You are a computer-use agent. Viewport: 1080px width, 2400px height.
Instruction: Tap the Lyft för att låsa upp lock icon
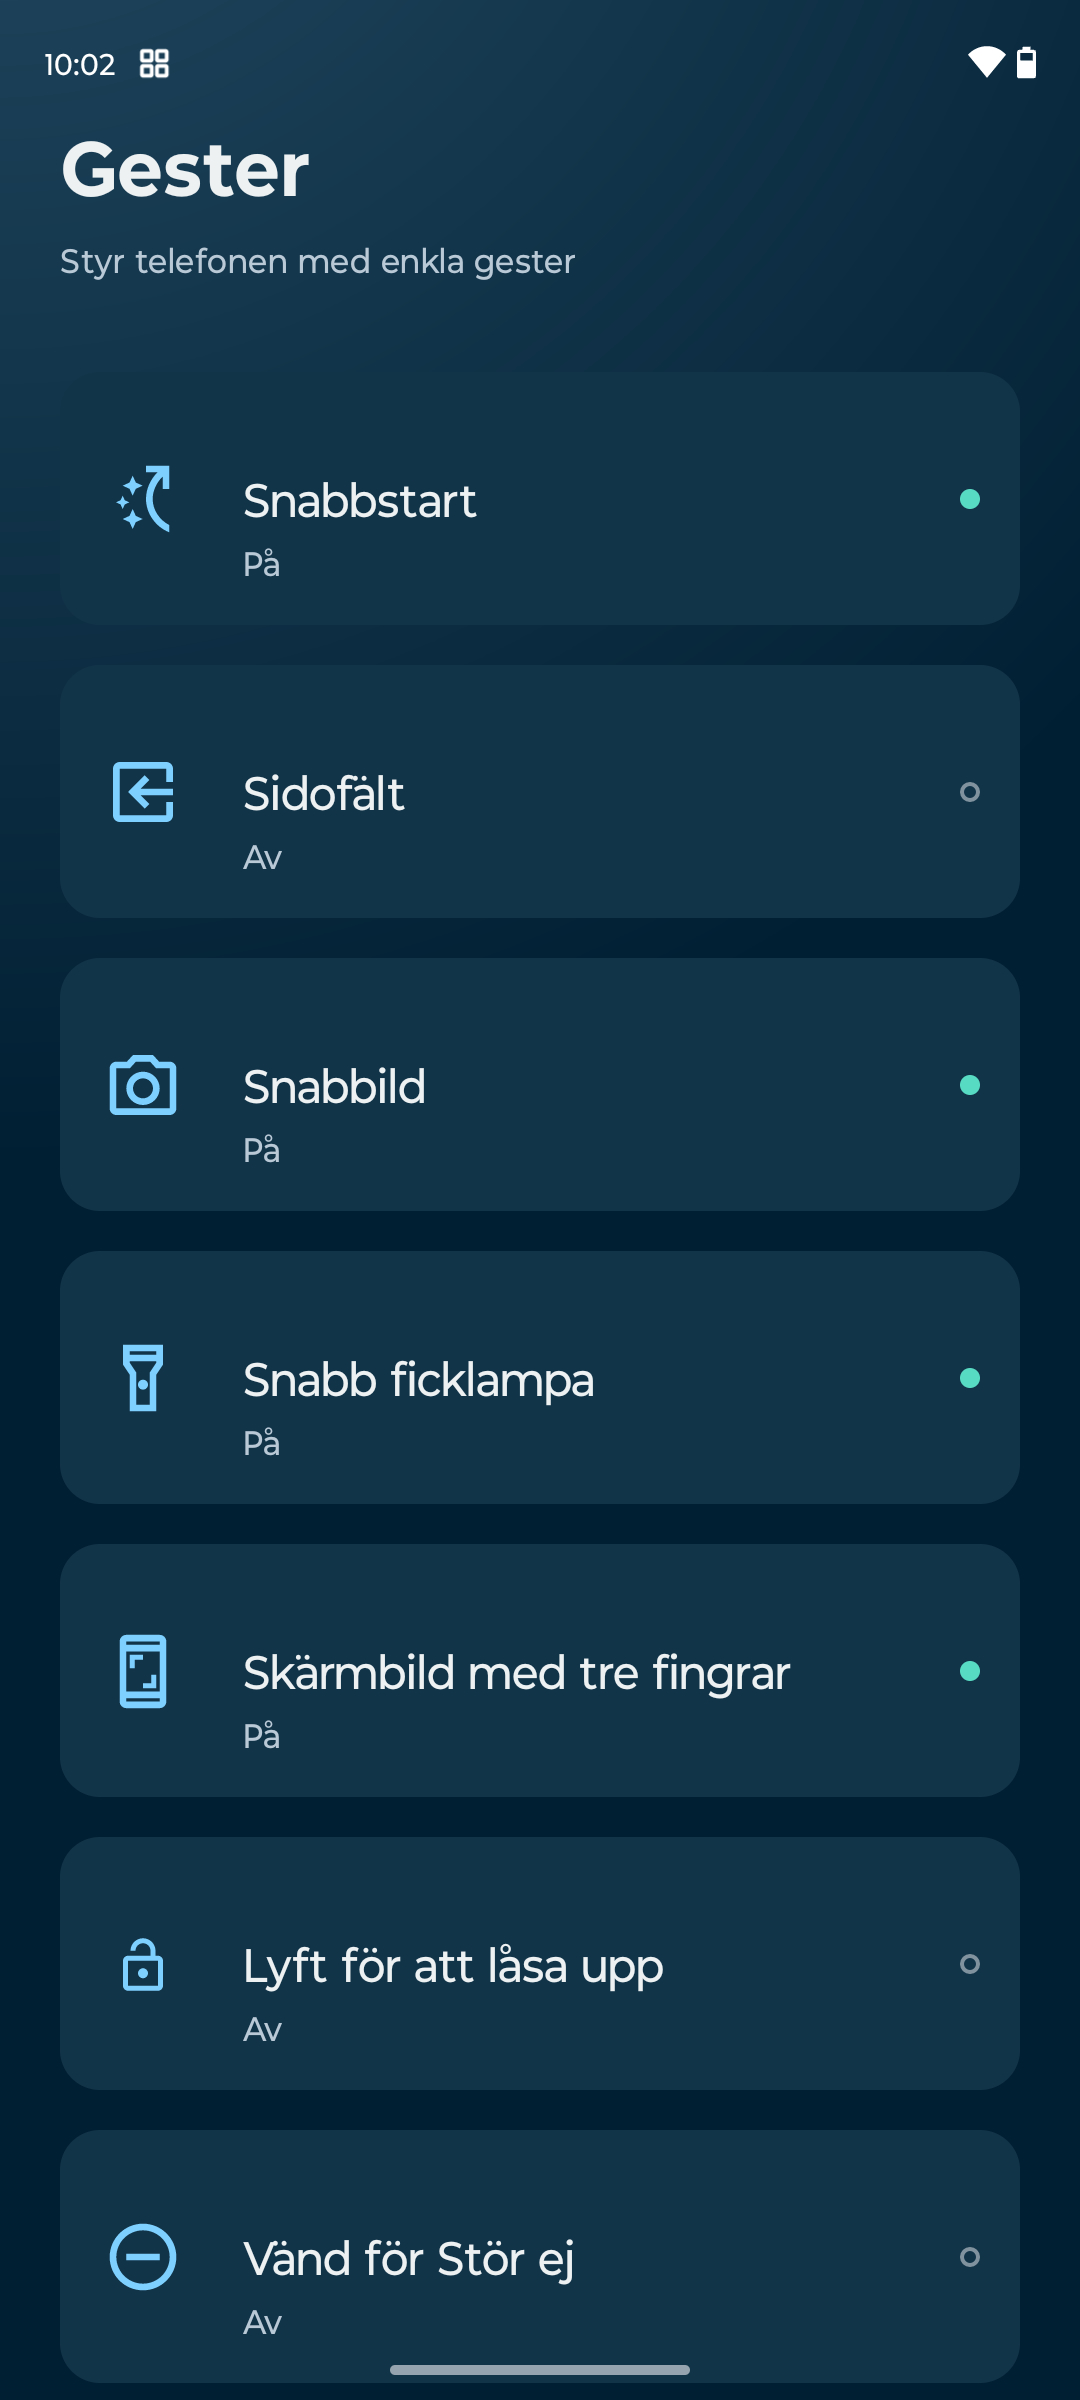pyautogui.click(x=143, y=1964)
